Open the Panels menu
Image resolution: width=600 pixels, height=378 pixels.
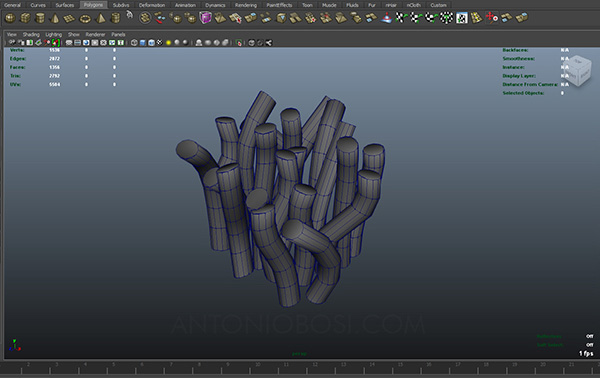point(118,34)
